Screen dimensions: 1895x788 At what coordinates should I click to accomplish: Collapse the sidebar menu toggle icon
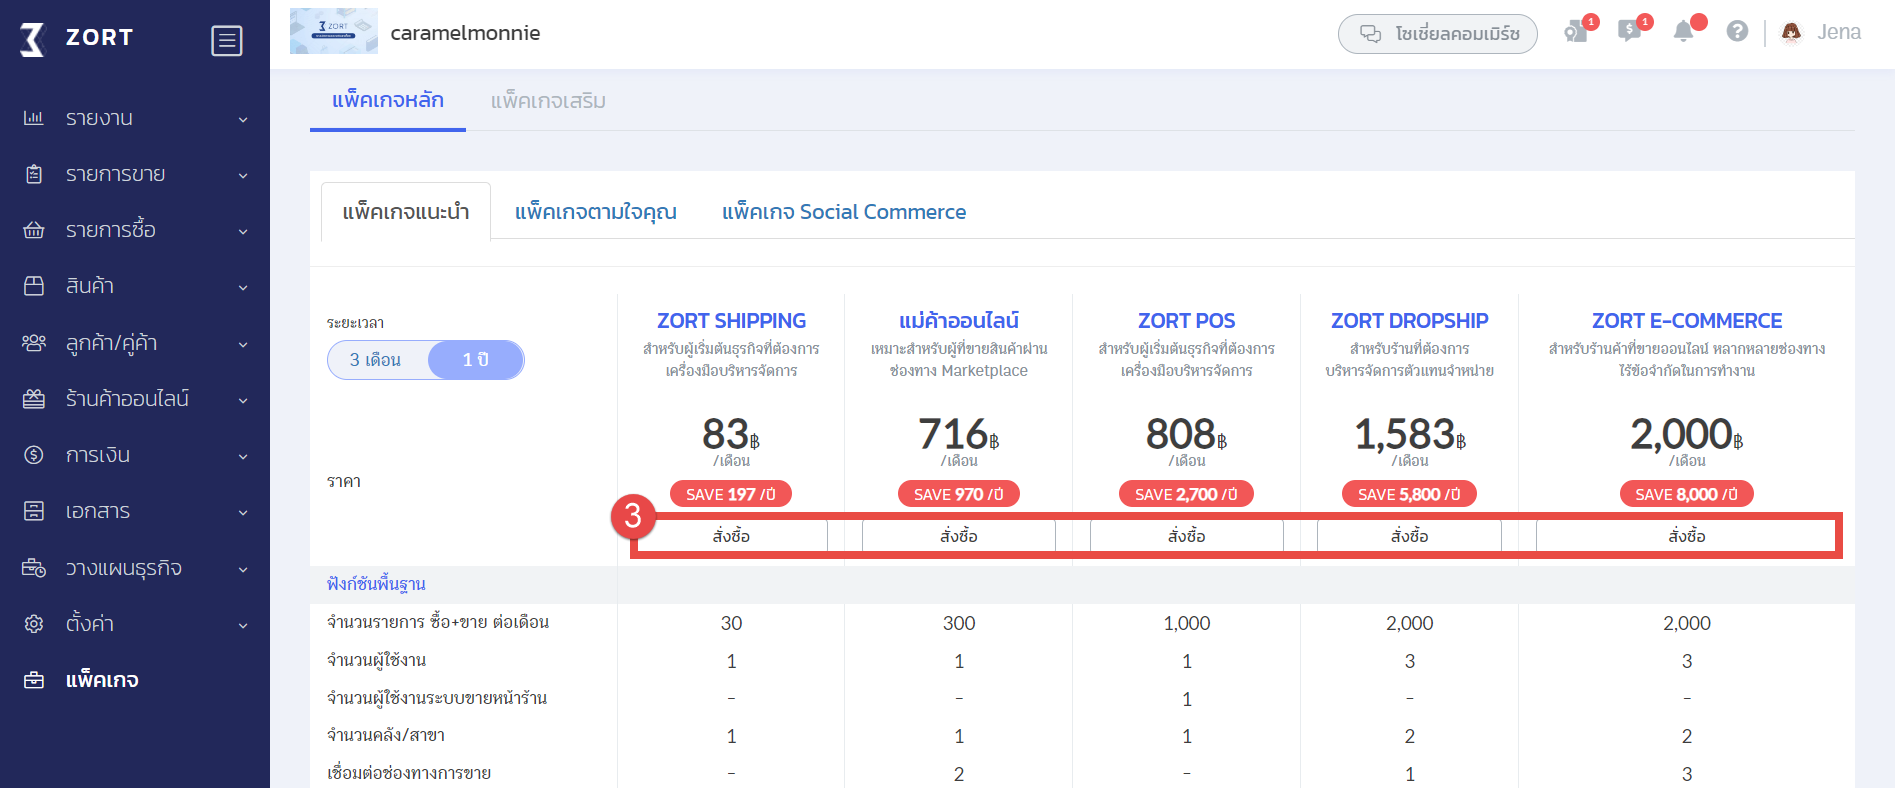(227, 41)
